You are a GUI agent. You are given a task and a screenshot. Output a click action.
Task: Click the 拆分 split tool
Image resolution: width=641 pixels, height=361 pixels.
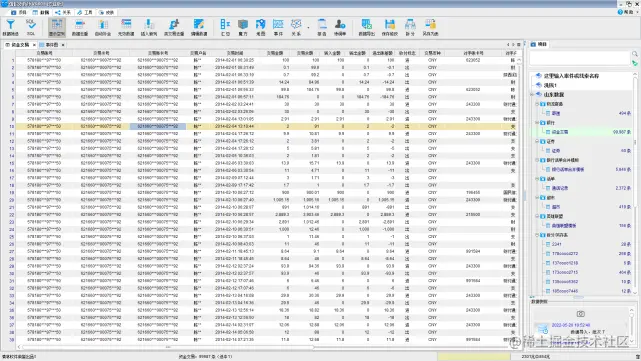click(x=410, y=27)
